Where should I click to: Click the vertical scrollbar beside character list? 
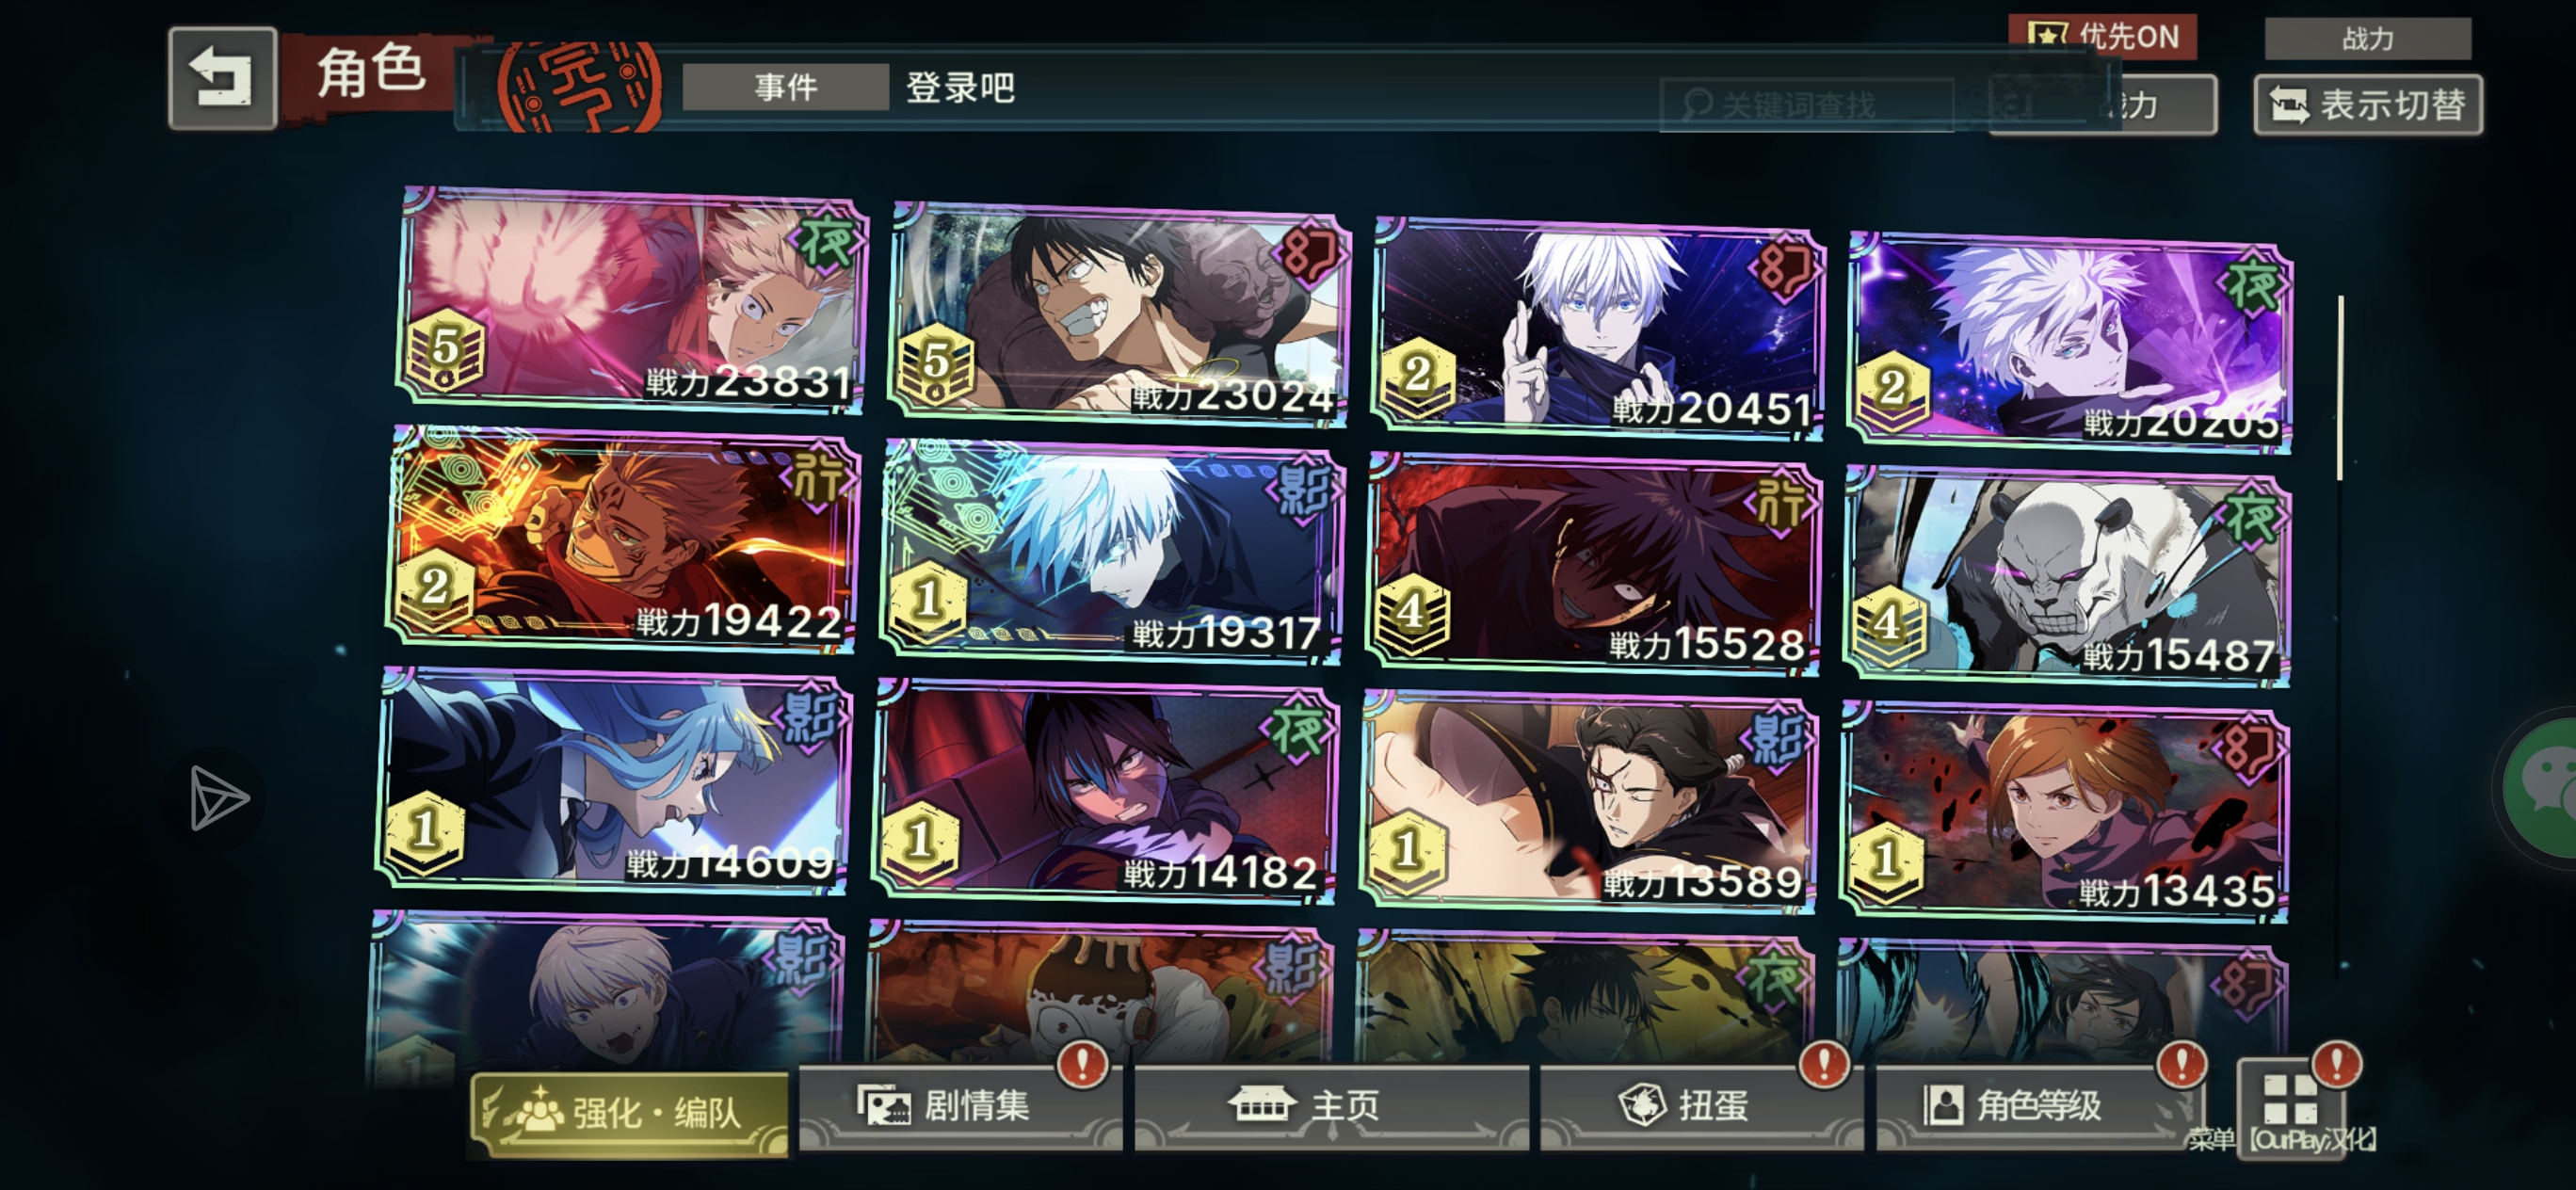click(x=2340, y=388)
